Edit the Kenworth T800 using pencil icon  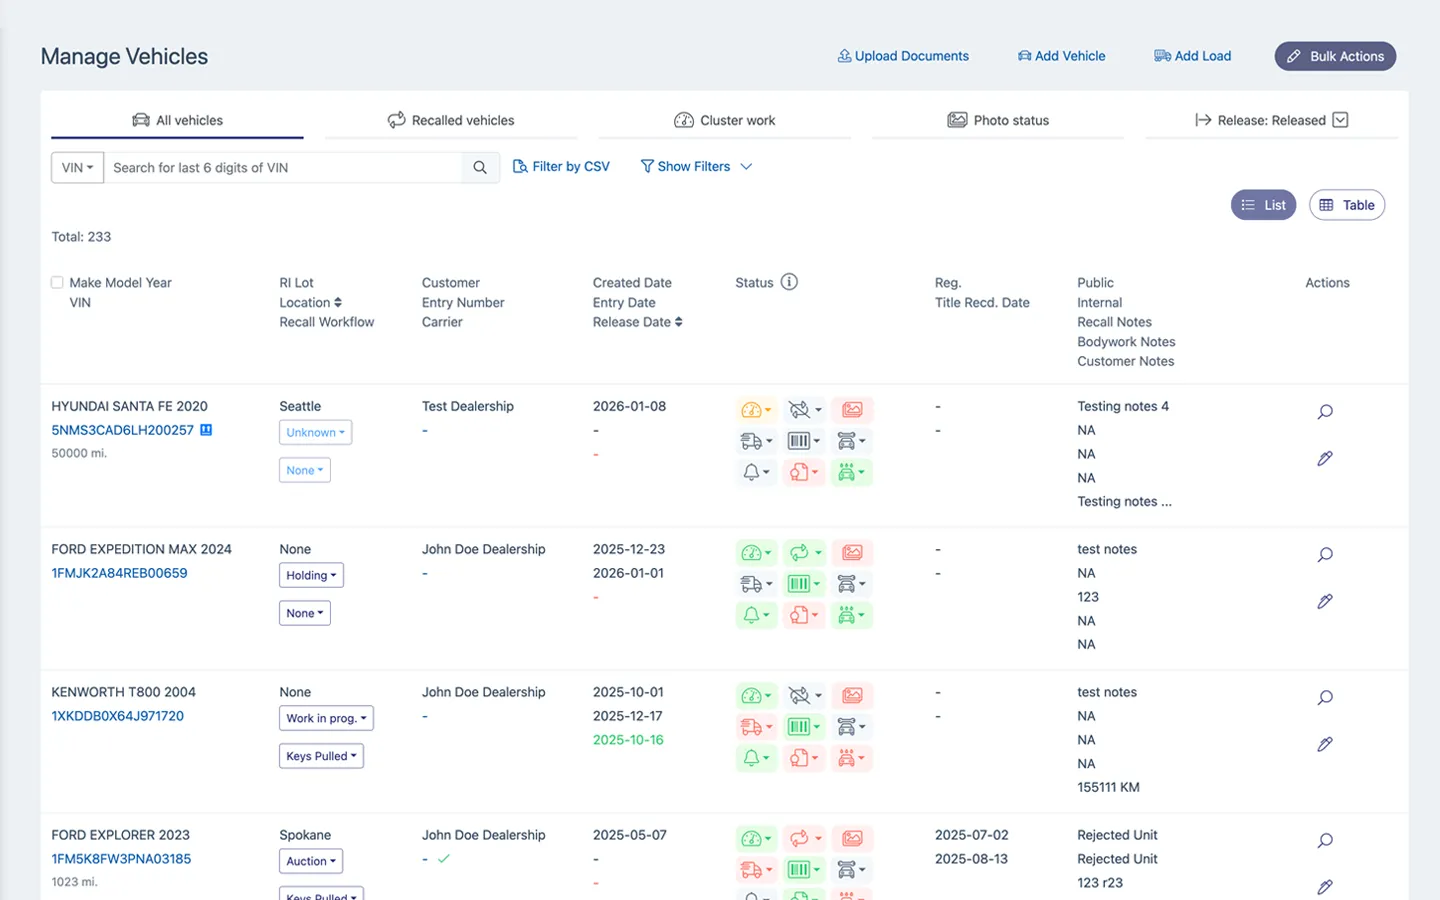tap(1325, 744)
